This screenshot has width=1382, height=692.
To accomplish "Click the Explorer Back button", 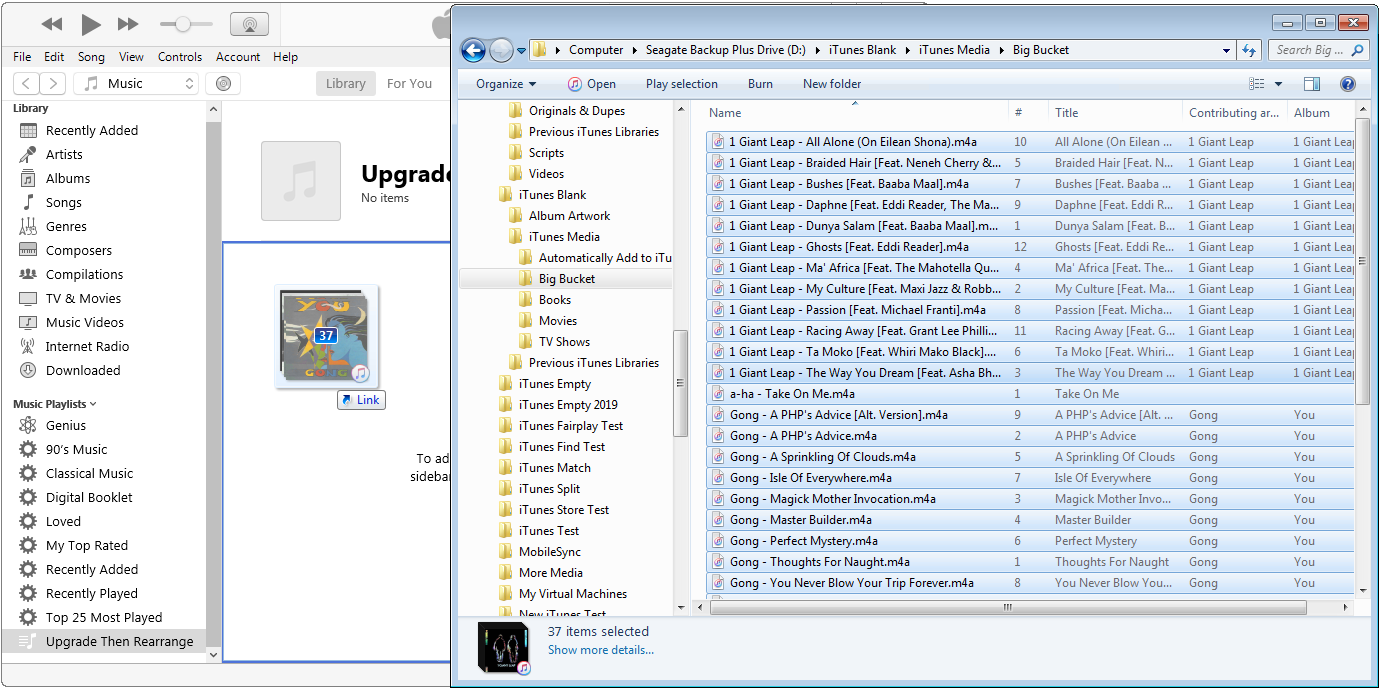I will pos(473,50).
